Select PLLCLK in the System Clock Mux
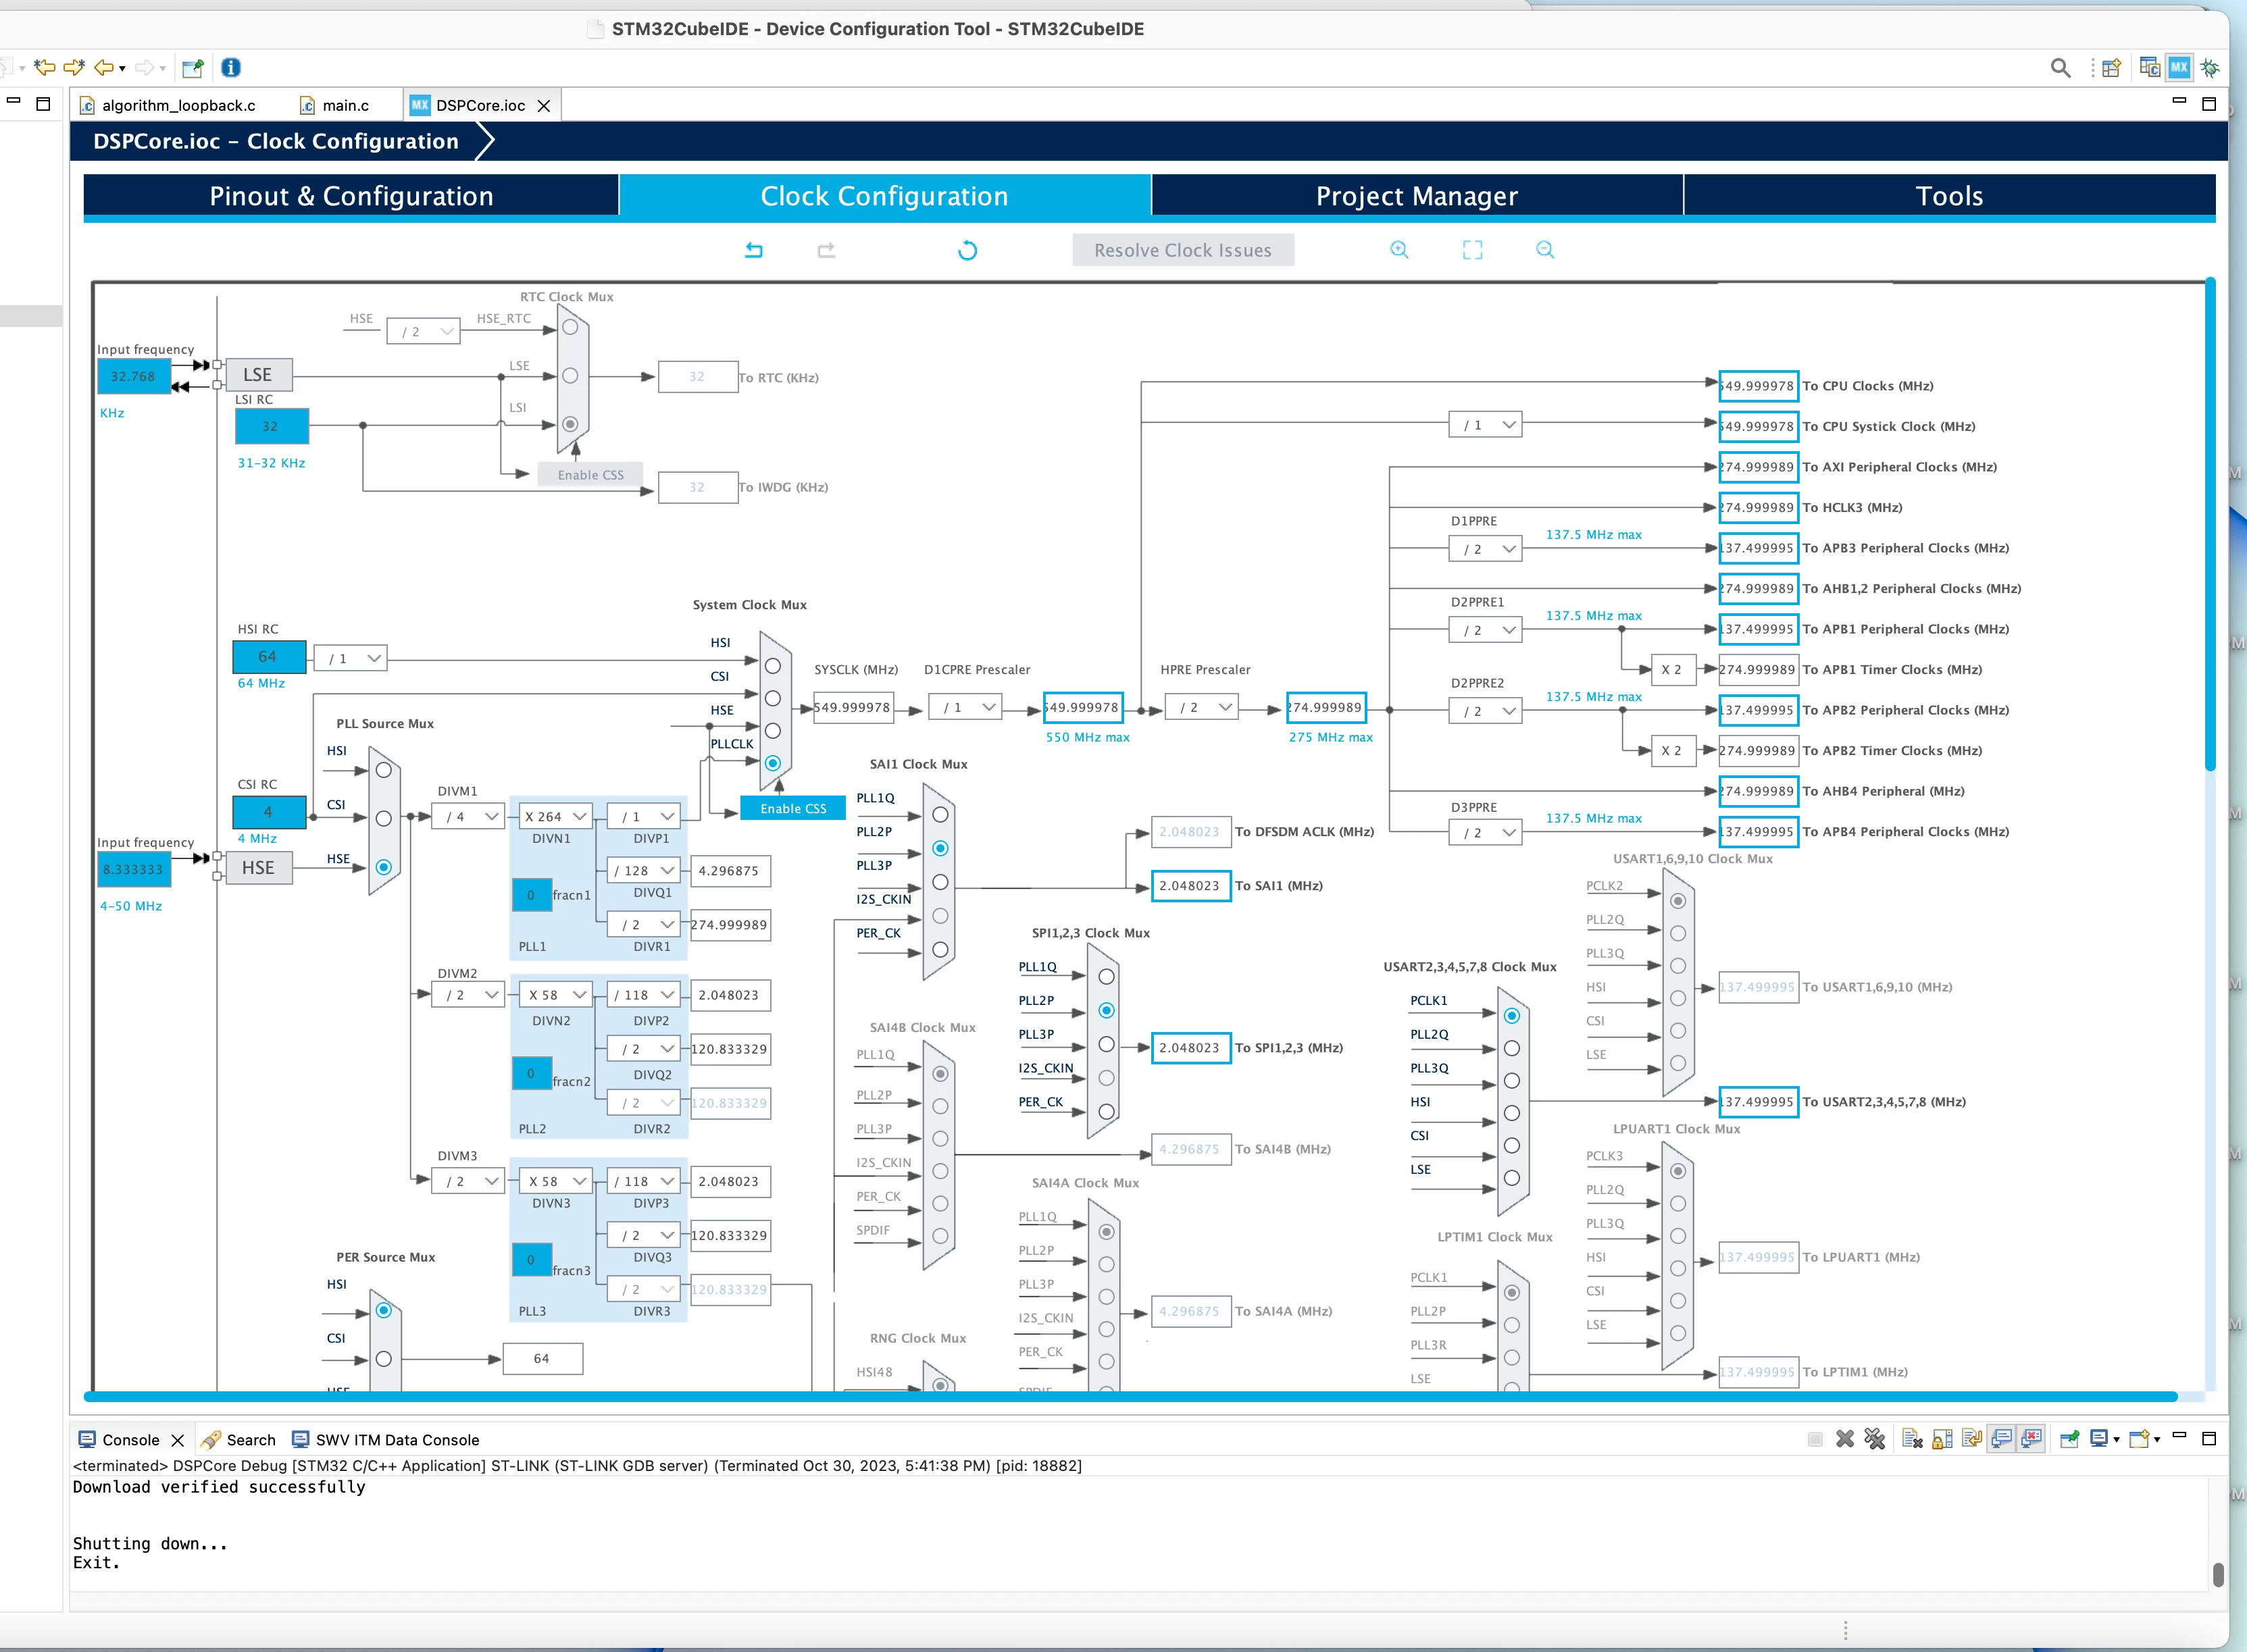This screenshot has height=1652, width=2247. [x=773, y=763]
